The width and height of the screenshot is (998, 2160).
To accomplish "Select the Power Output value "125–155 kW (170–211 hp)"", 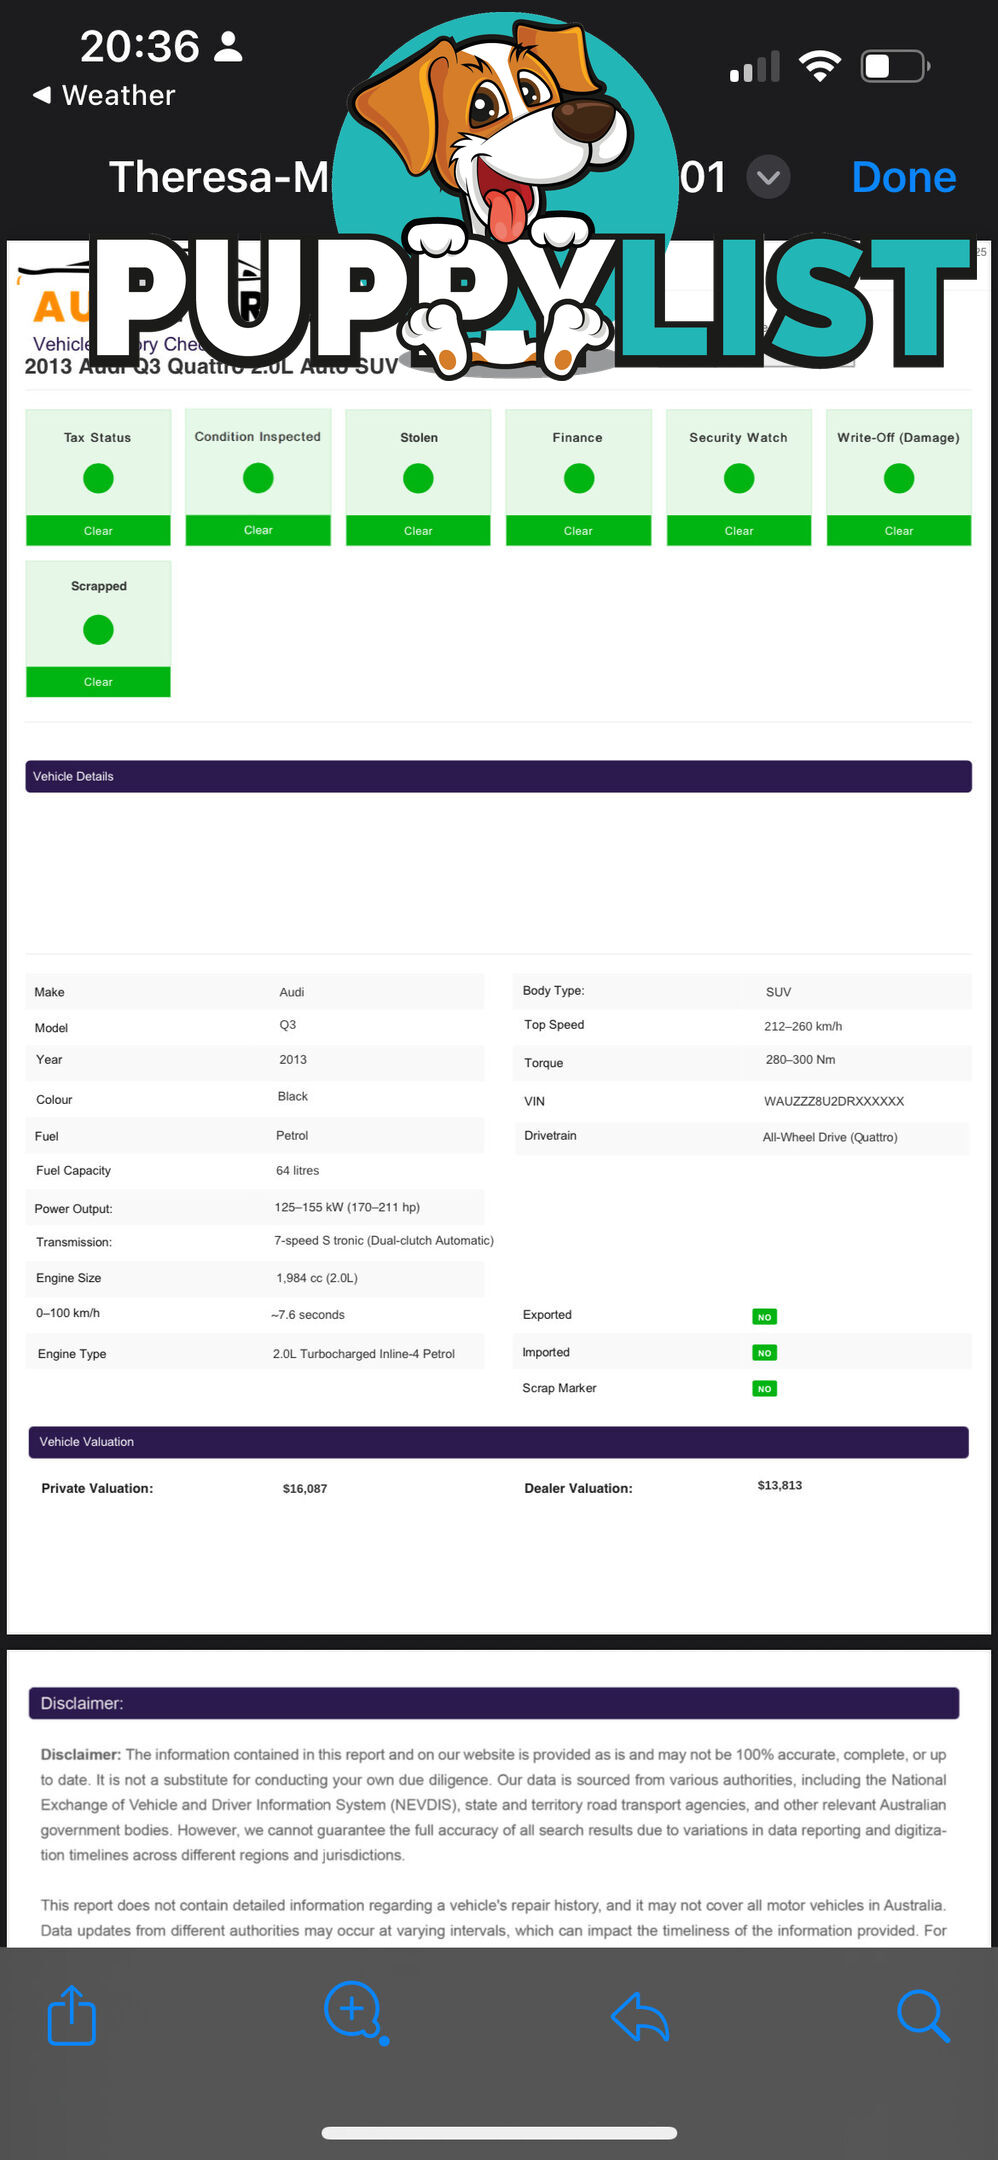I will (x=347, y=1208).
